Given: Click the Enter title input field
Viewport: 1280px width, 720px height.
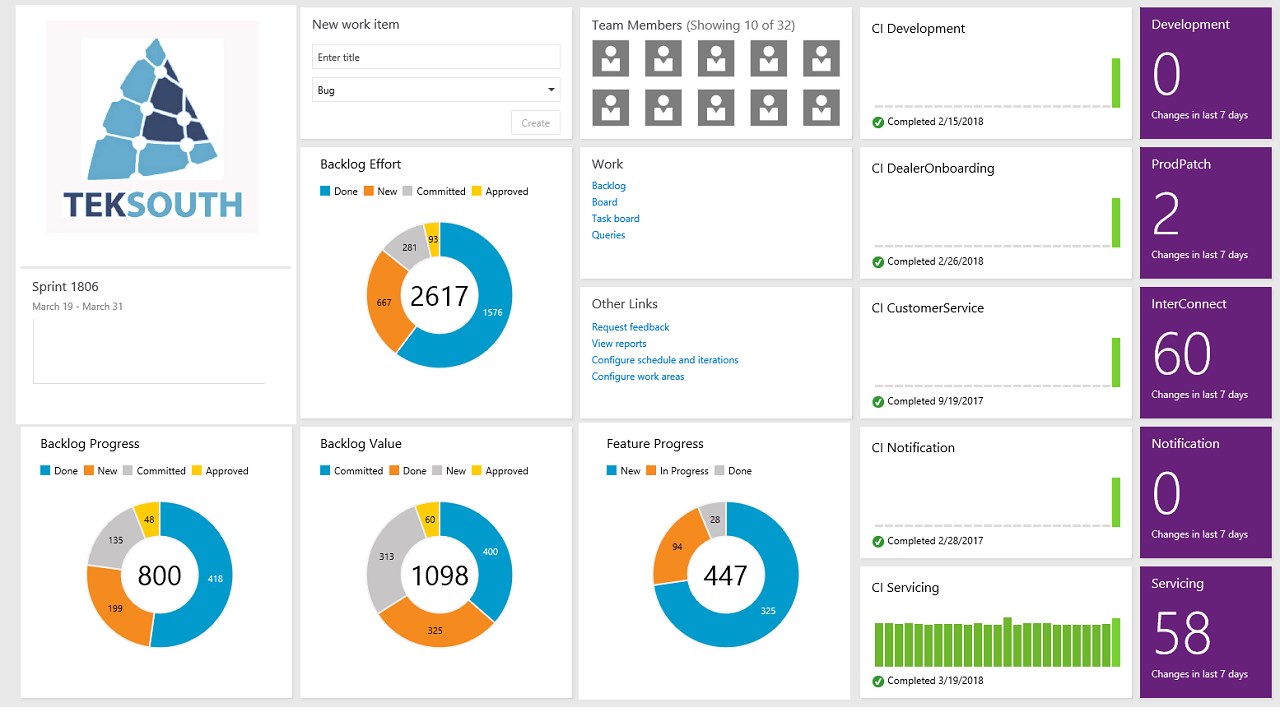Looking at the screenshot, I should tap(436, 57).
